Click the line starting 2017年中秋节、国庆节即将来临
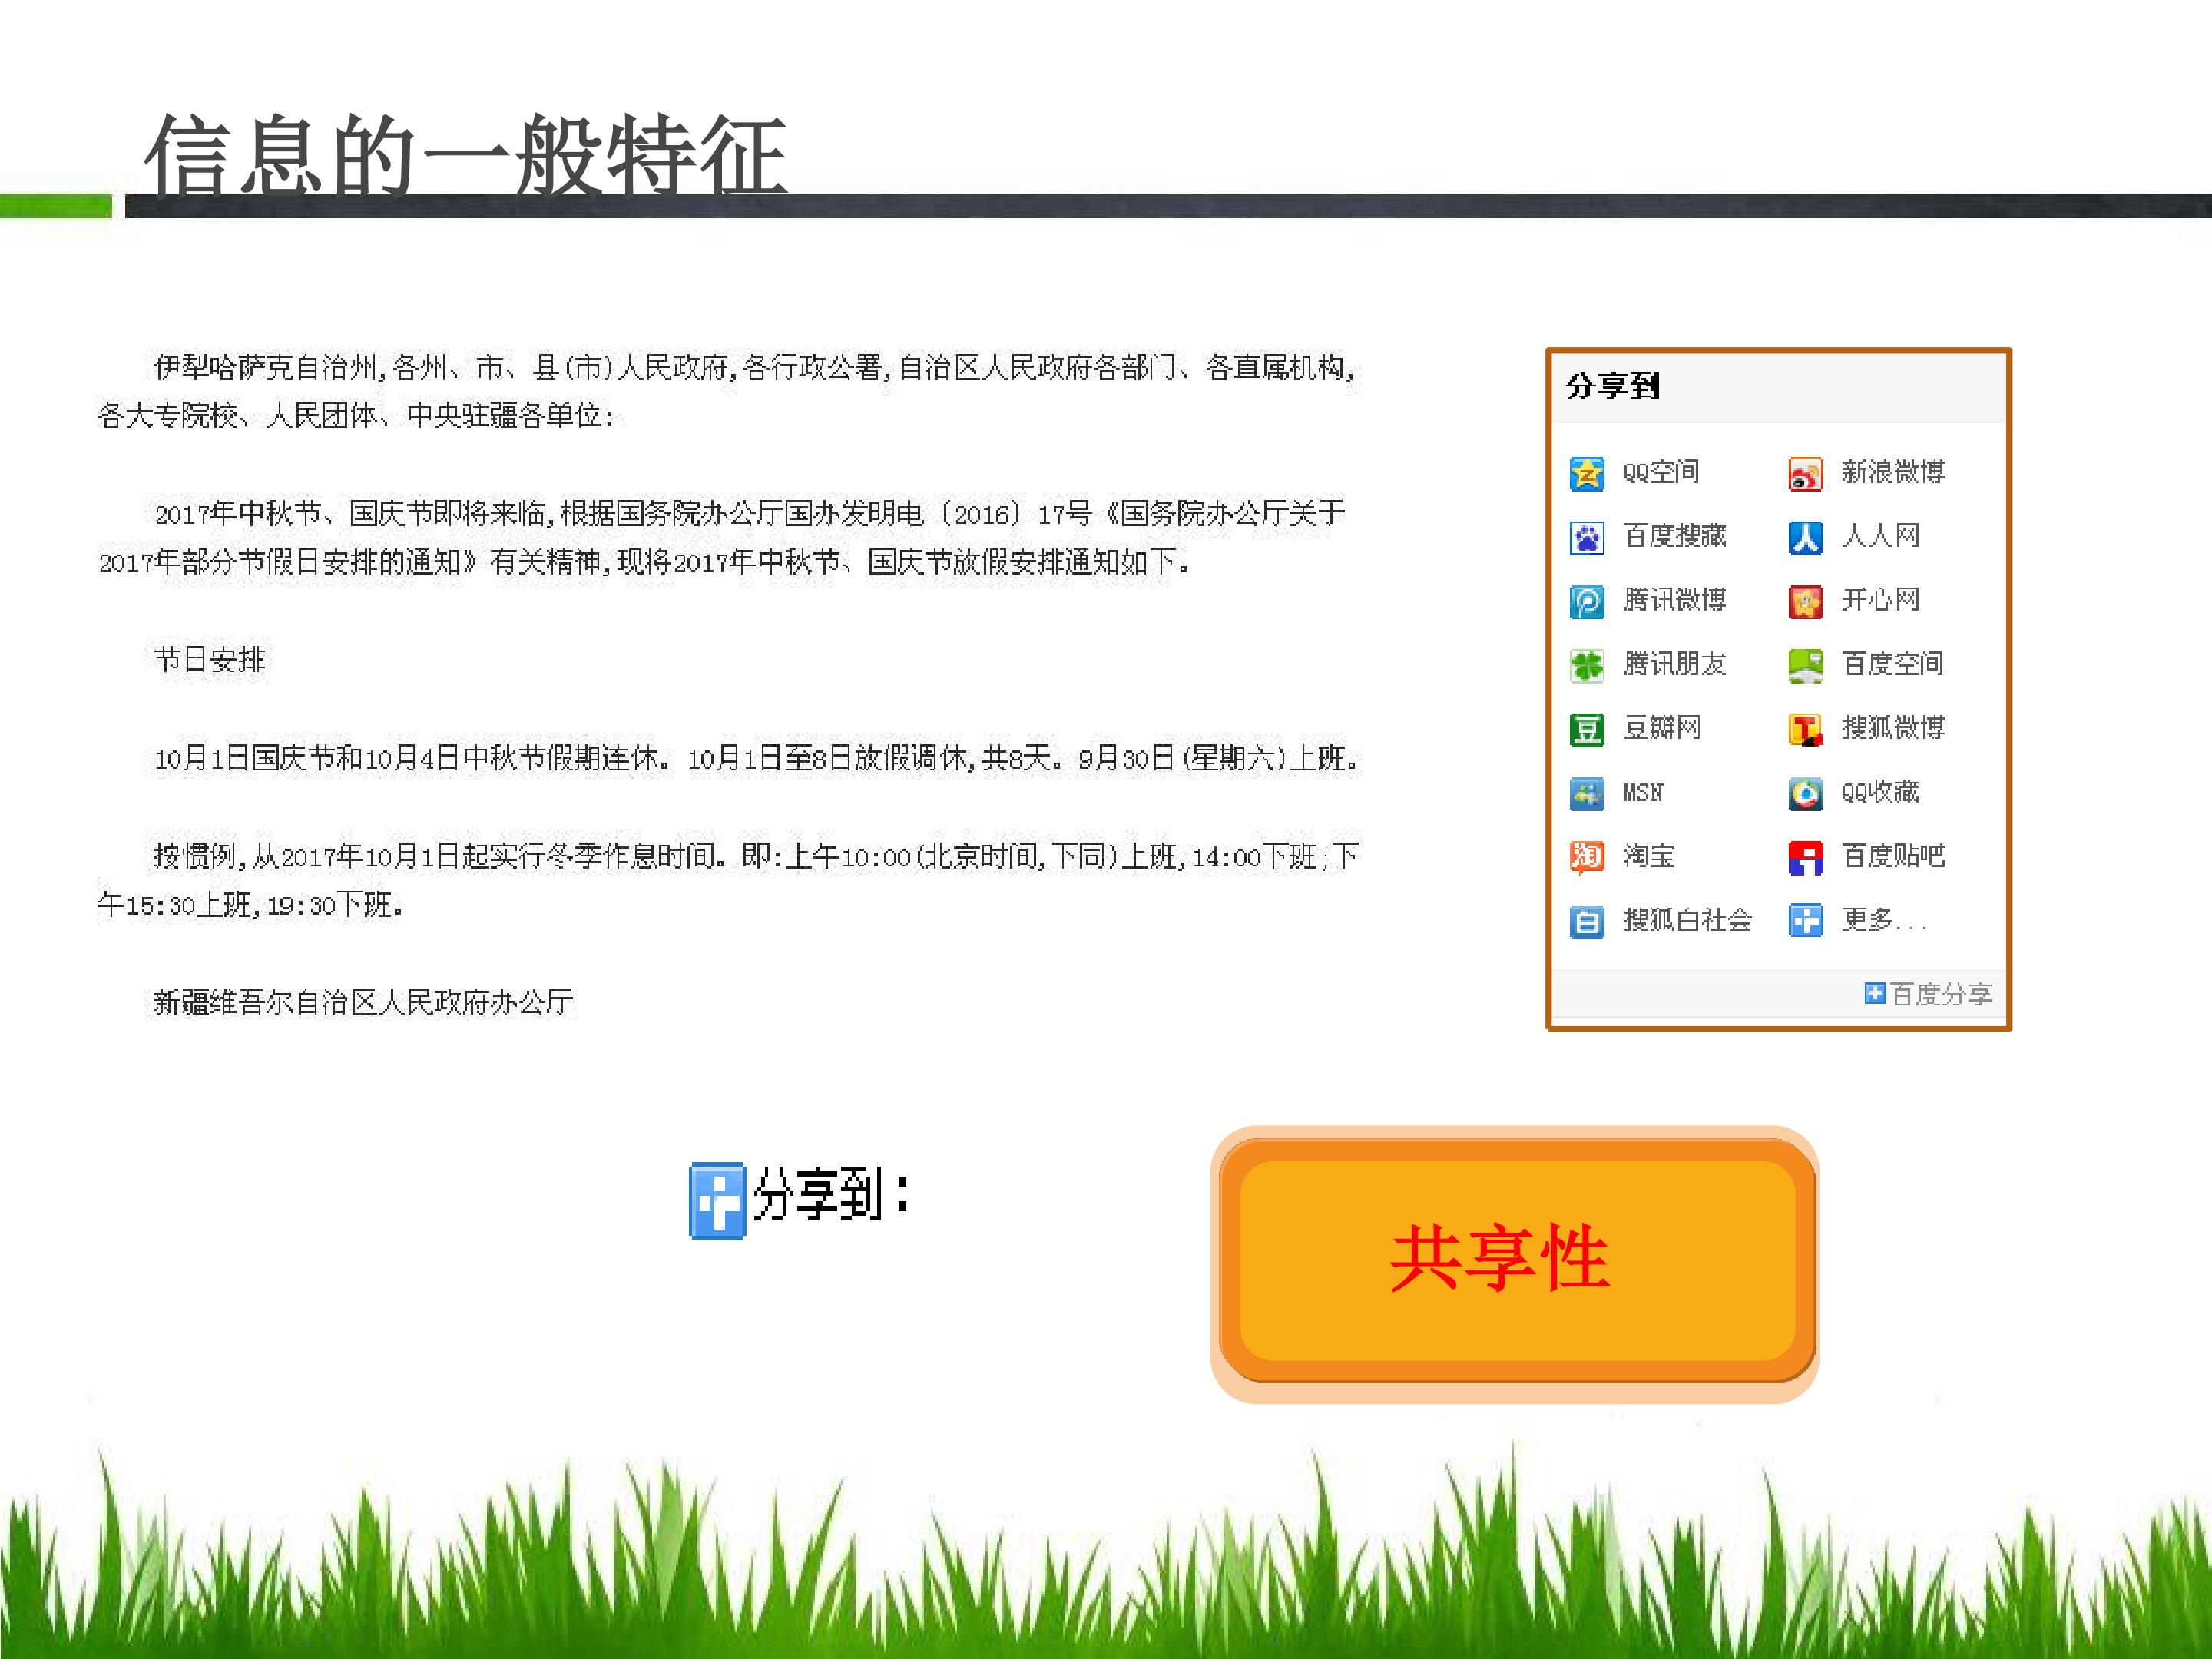2212x1659 pixels. (x=750, y=514)
